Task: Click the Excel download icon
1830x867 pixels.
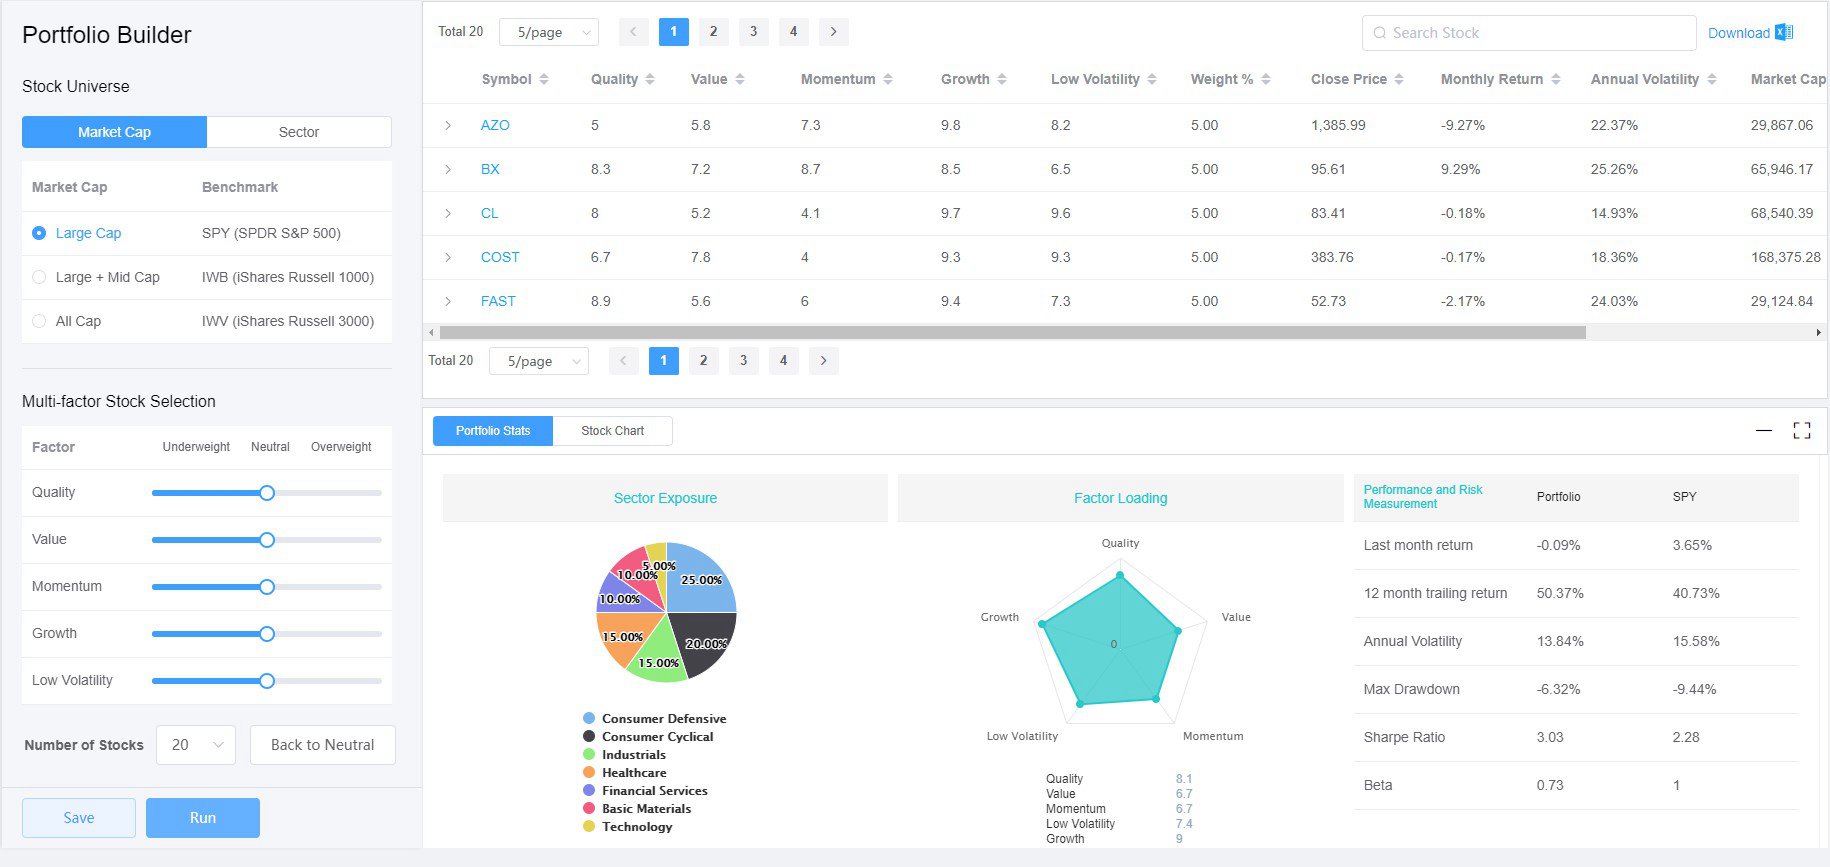Action: pyautogui.click(x=1784, y=32)
